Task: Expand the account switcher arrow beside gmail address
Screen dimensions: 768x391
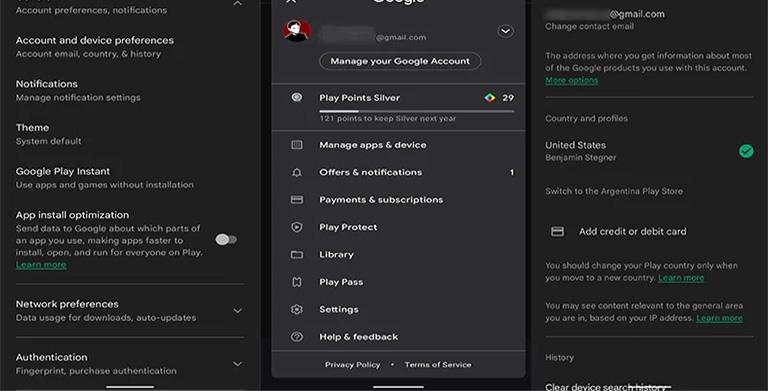Action: (x=505, y=31)
